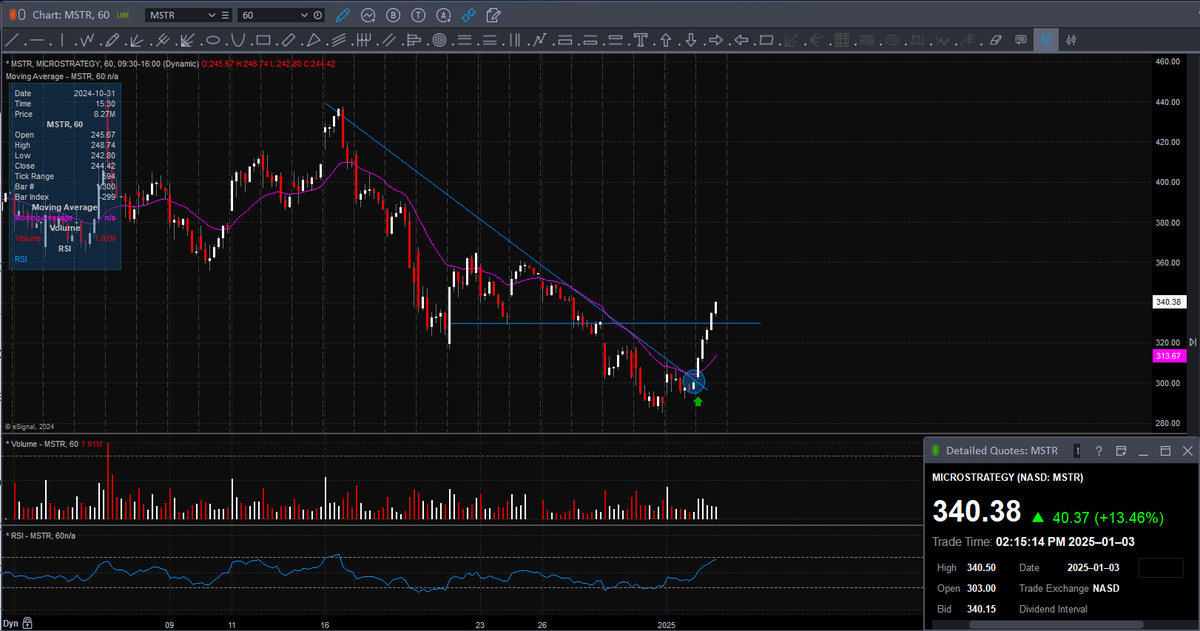Screen dimensions: 1200x631
Task: Select the text label T tool
Action: (x=640, y=40)
